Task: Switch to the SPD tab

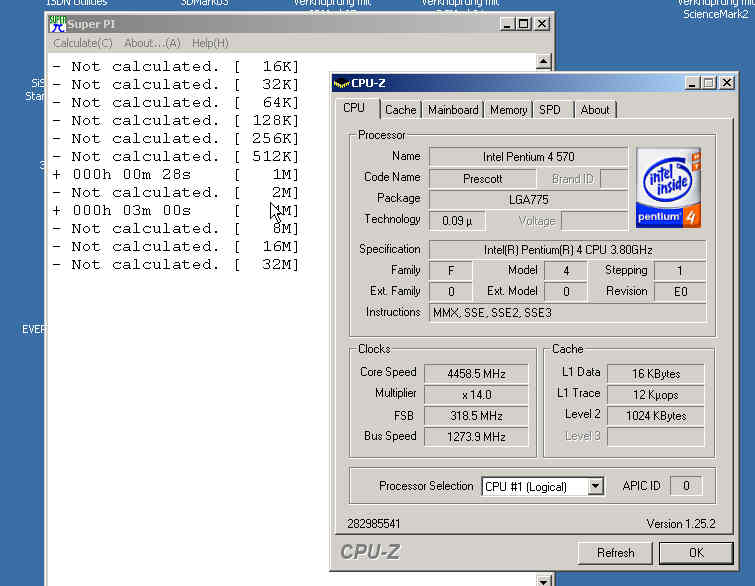Action: tap(550, 110)
